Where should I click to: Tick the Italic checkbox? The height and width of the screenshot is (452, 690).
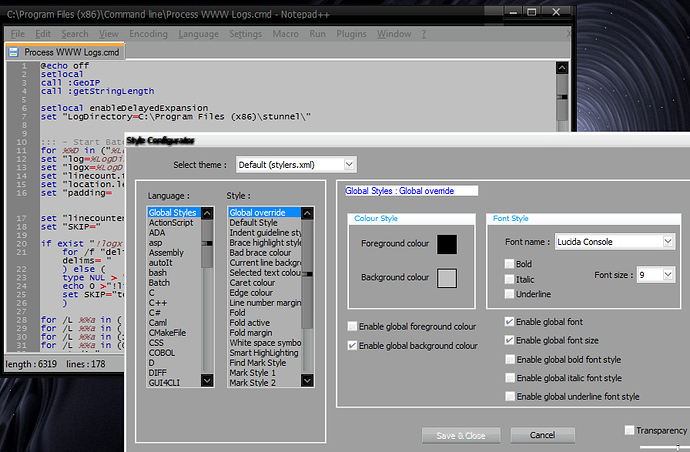[509, 279]
